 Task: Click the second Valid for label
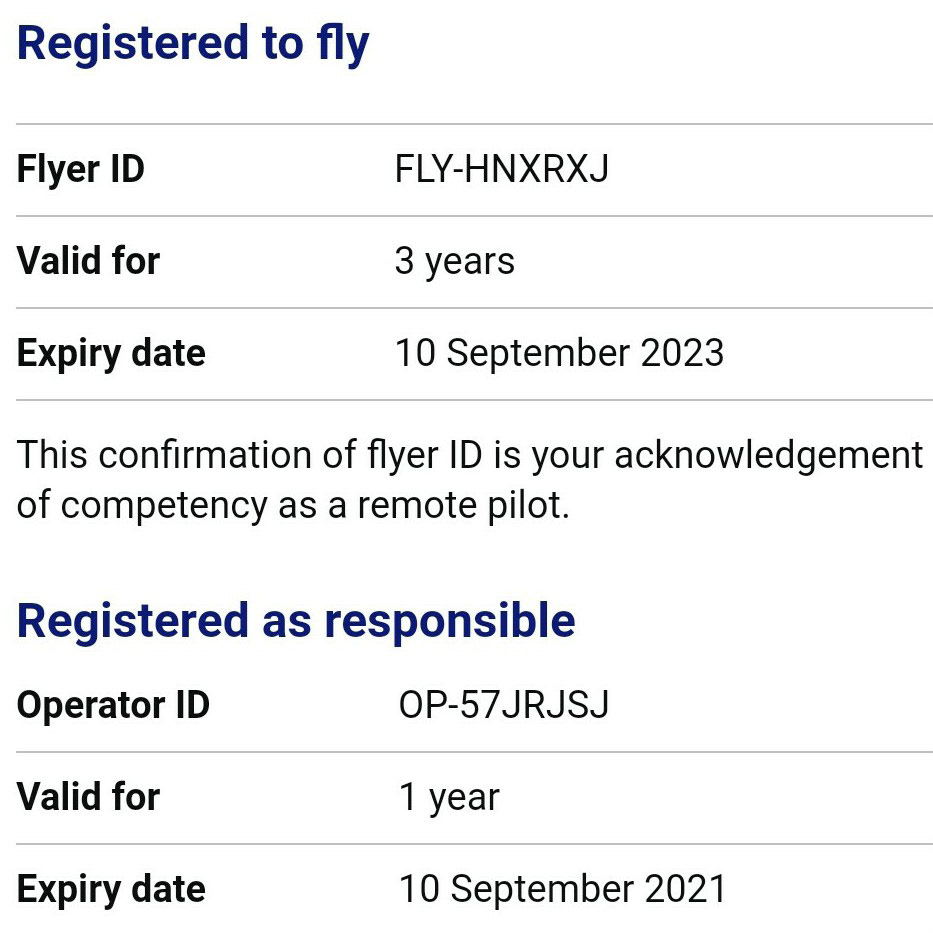tap(88, 797)
